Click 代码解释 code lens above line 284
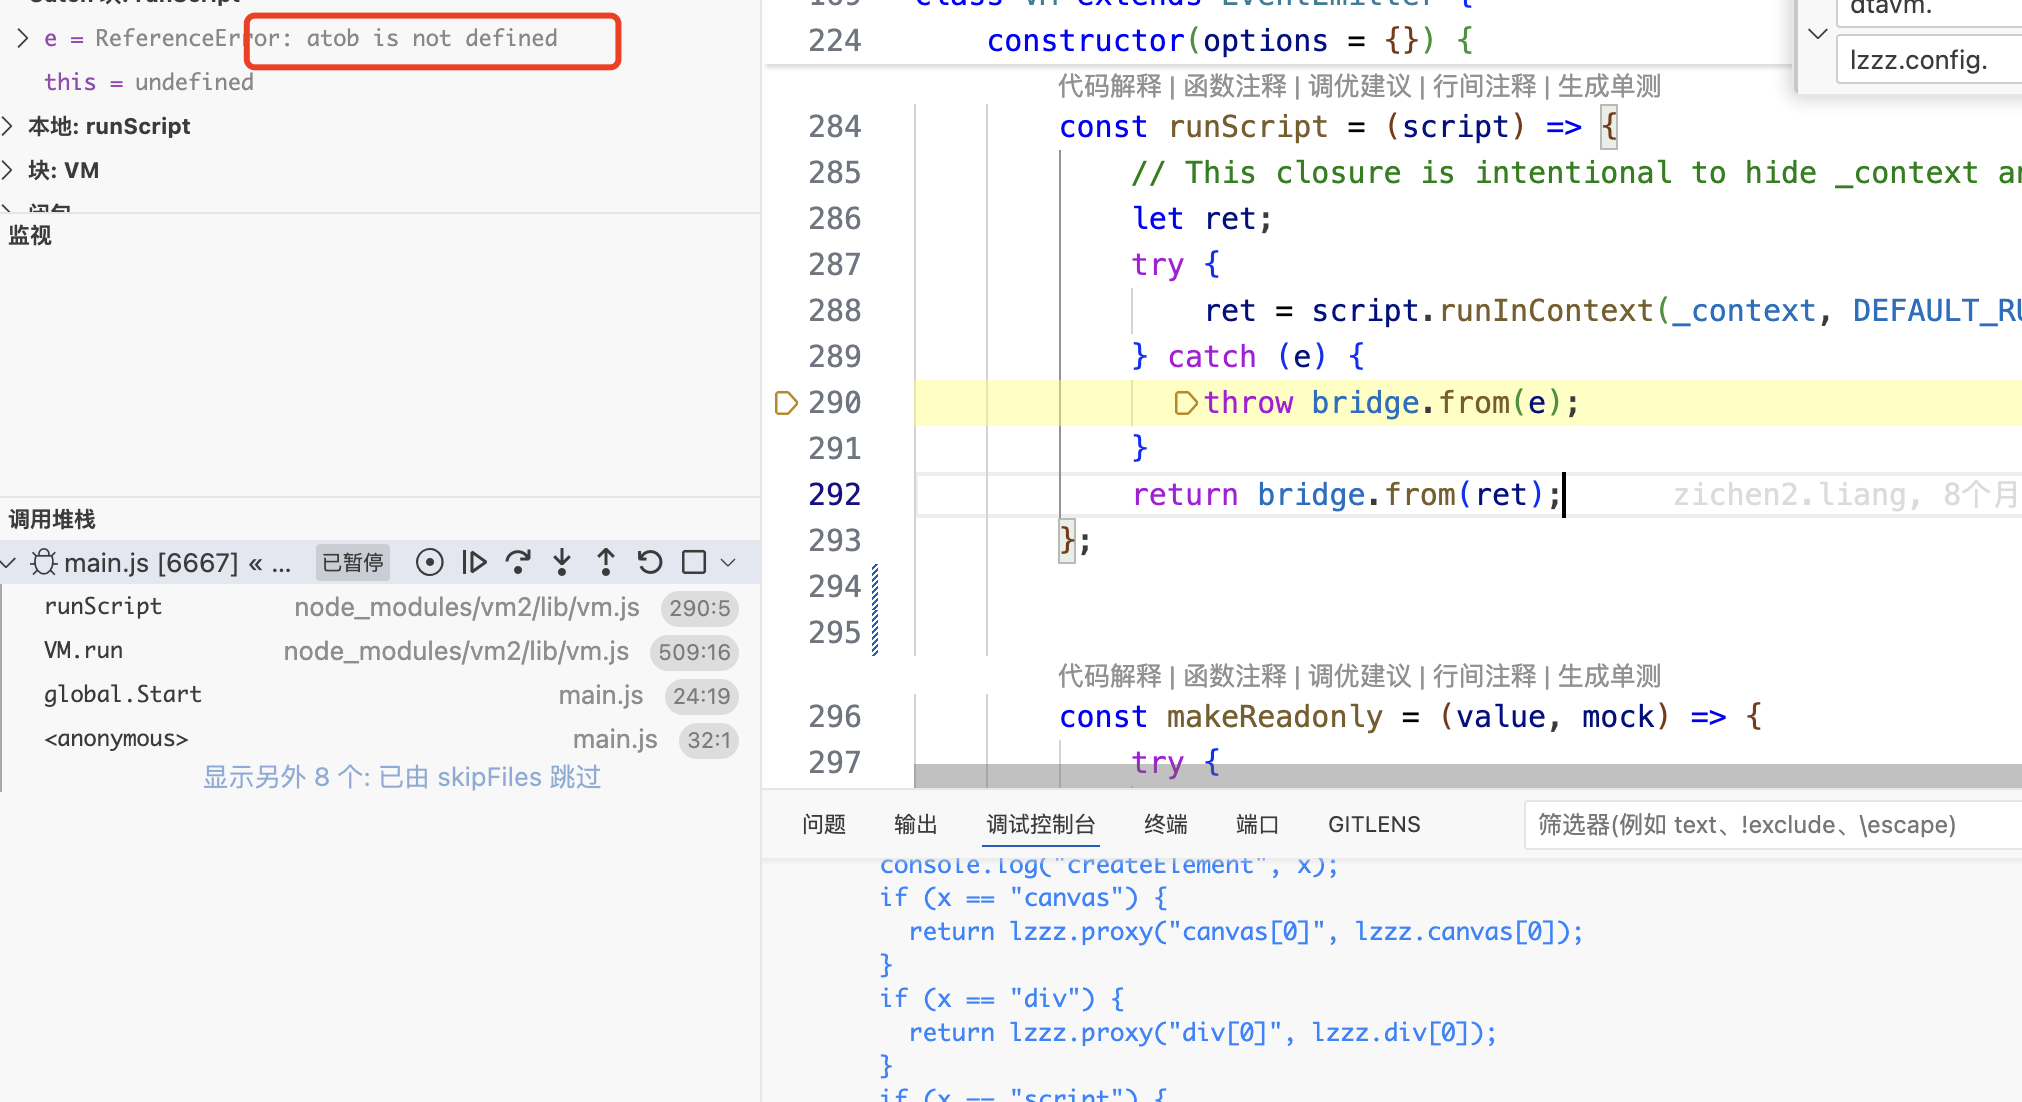Image resolution: width=2022 pixels, height=1102 pixels. (1109, 86)
